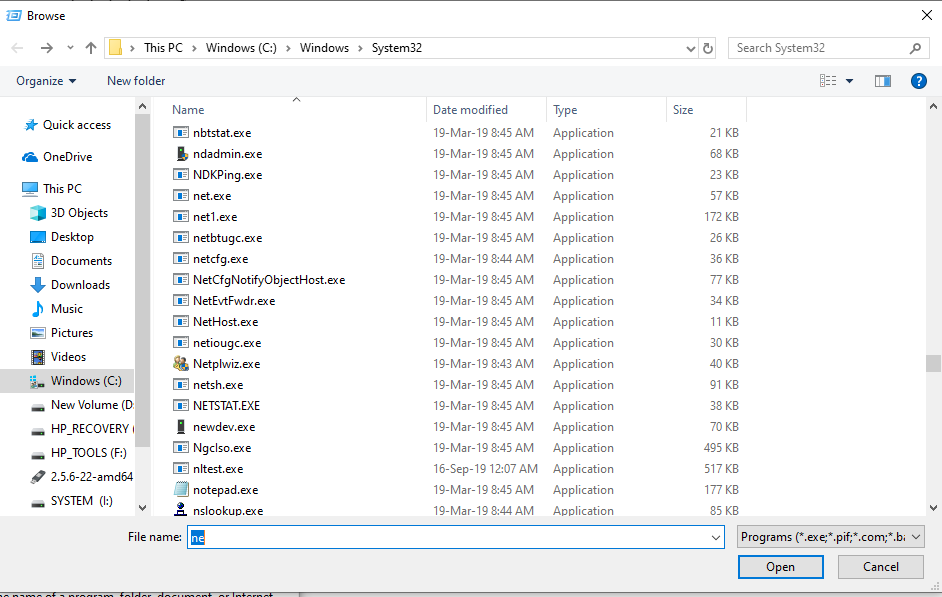
Task: Open the Programs file type filter
Action: (x=831, y=537)
